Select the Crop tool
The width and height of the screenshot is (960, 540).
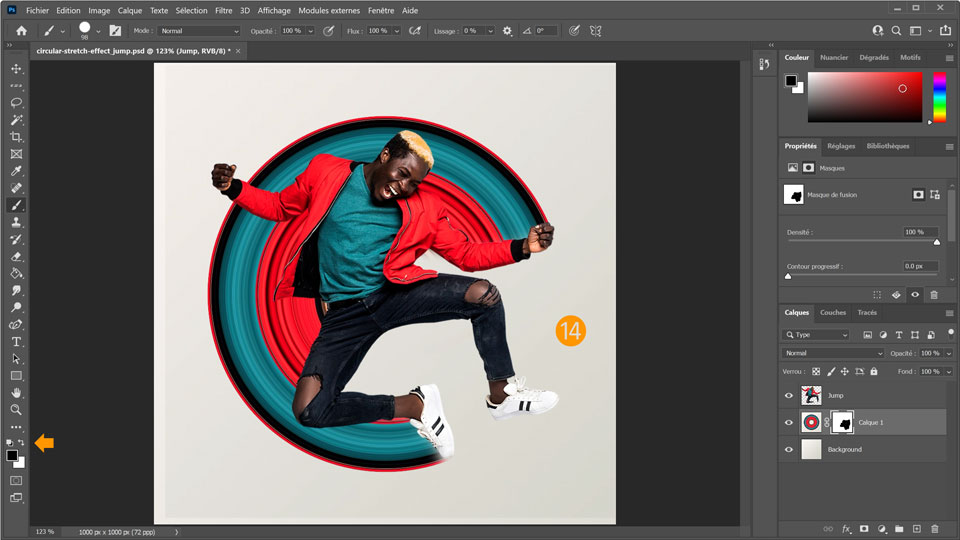pos(16,136)
